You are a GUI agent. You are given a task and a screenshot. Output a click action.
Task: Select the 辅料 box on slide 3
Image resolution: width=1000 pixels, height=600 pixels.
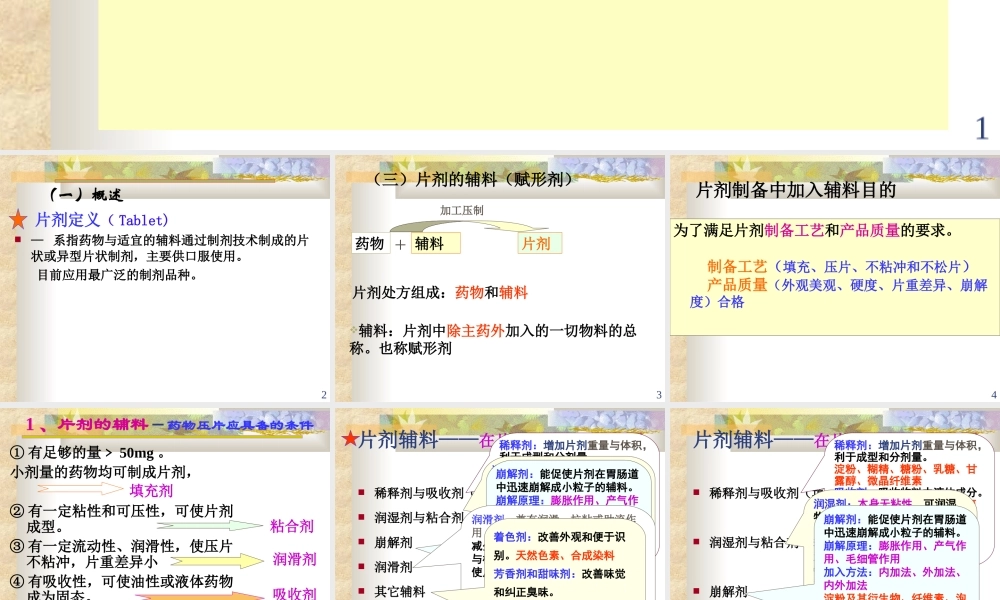click(435, 243)
